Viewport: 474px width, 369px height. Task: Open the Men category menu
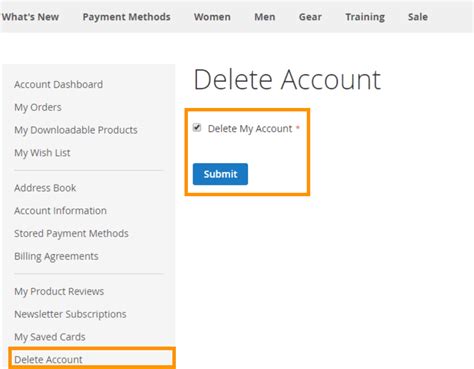(265, 17)
